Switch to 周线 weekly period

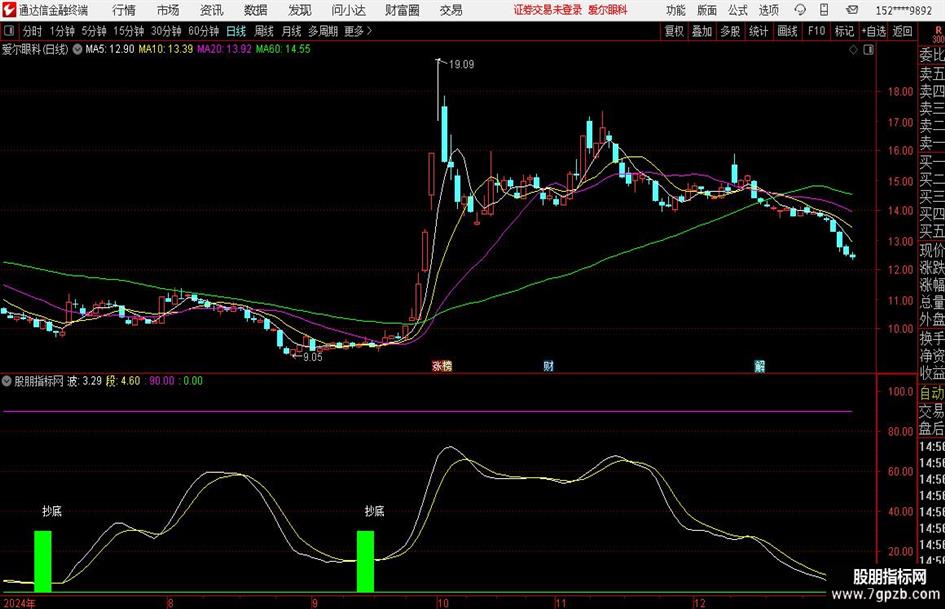pyautogui.click(x=263, y=31)
